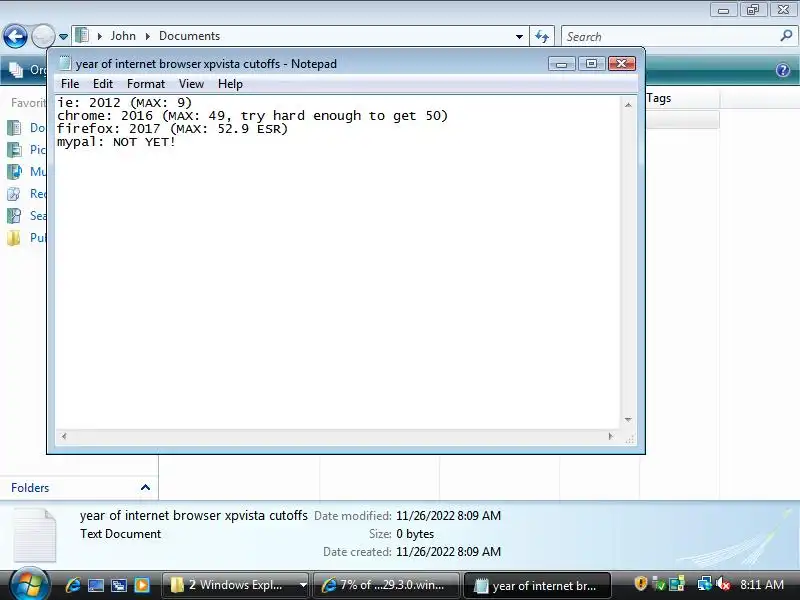Minimize the Notepad window

(x=562, y=64)
